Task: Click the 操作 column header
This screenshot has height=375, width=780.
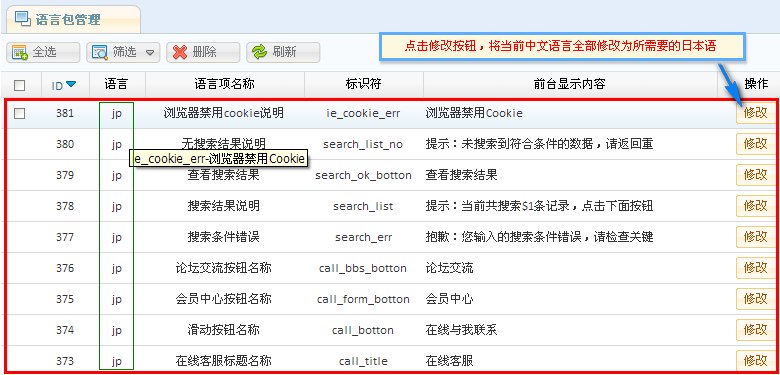Action: pos(756,84)
